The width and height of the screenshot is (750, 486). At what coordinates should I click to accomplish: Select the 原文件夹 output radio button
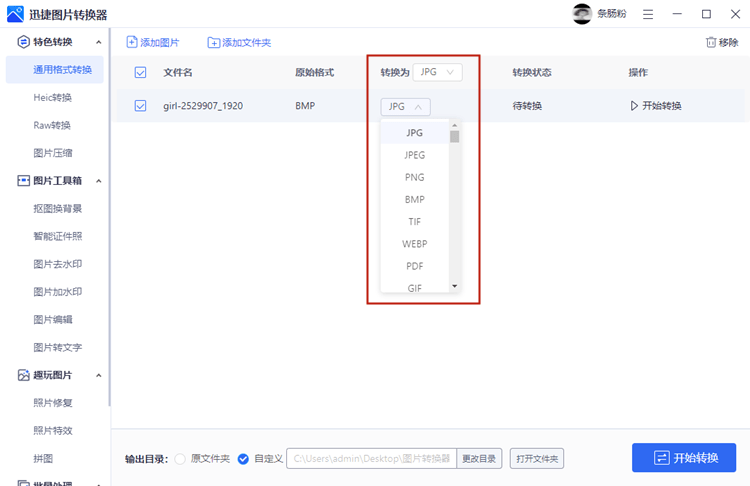pos(180,459)
